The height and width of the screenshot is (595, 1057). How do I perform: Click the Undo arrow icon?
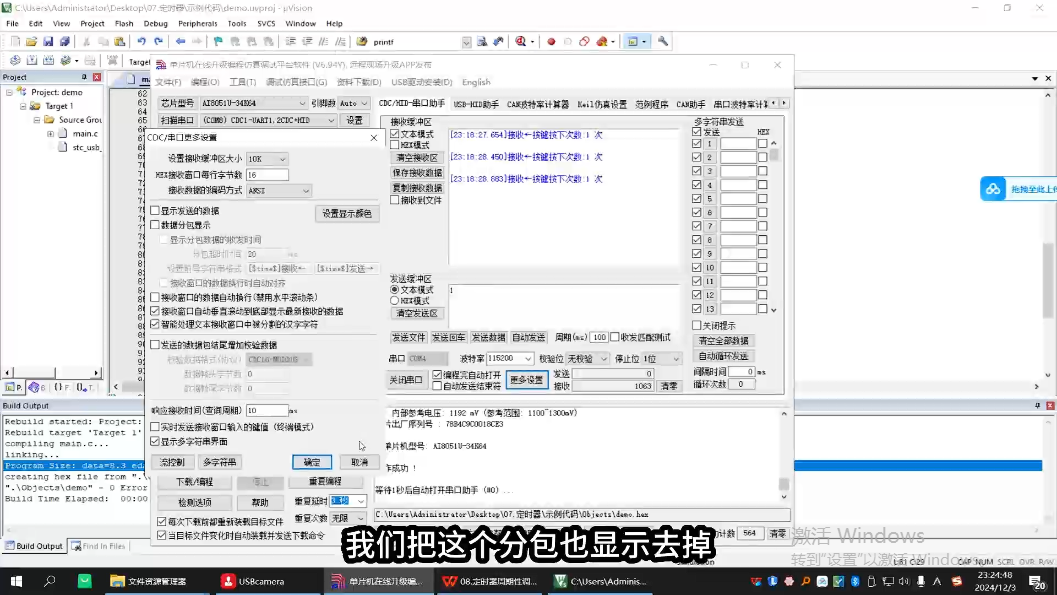142,42
